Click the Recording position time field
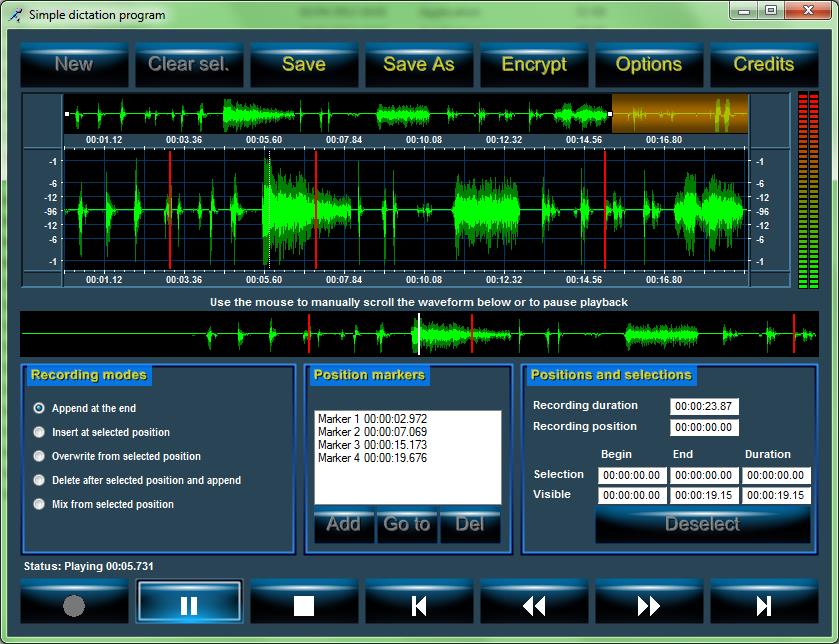The width and height of the screenshot is (839, 644). click(704, 428)
